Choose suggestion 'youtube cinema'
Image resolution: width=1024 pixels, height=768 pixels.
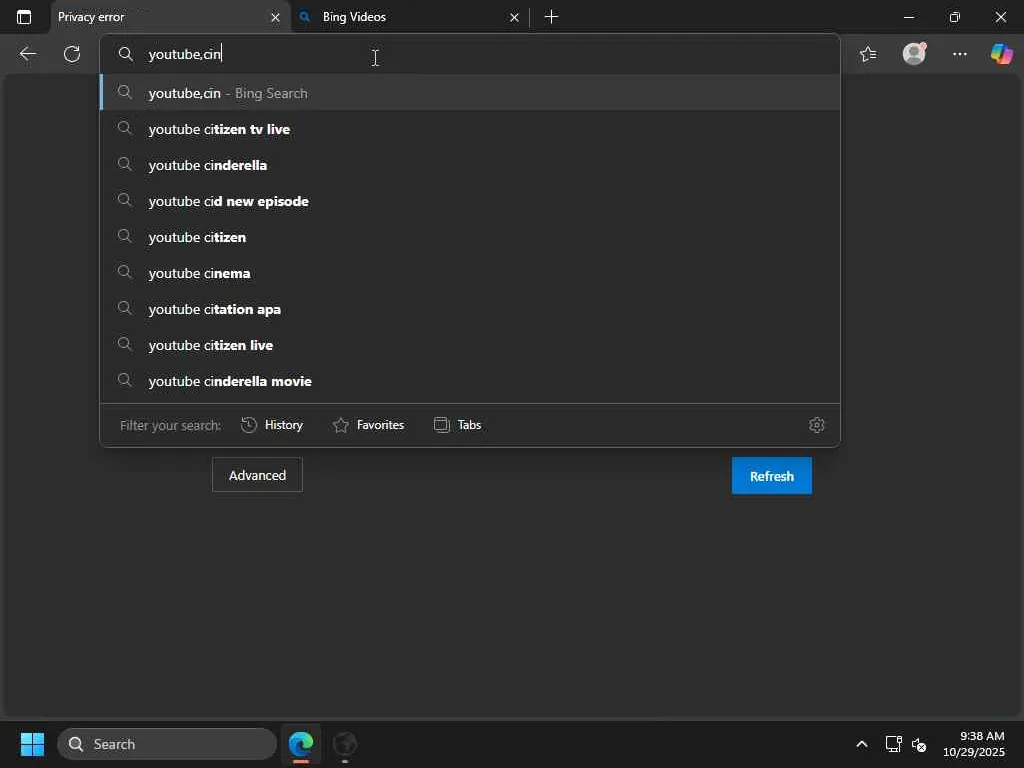click(470, 273)
